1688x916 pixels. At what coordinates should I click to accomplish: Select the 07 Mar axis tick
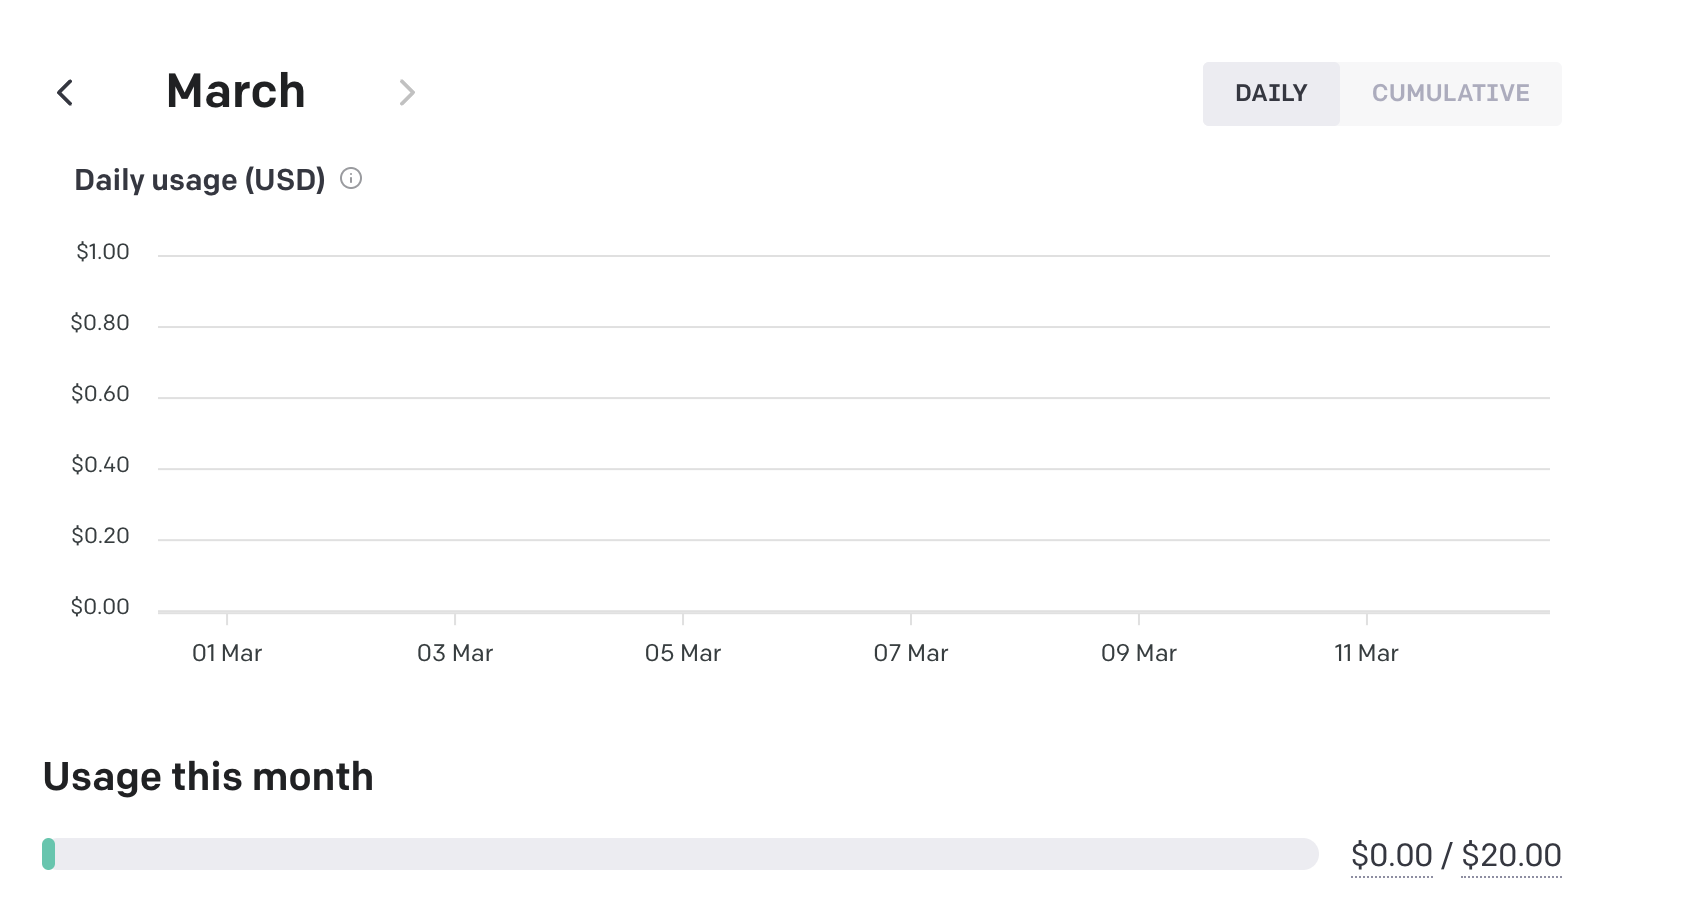tap(911, 653)
